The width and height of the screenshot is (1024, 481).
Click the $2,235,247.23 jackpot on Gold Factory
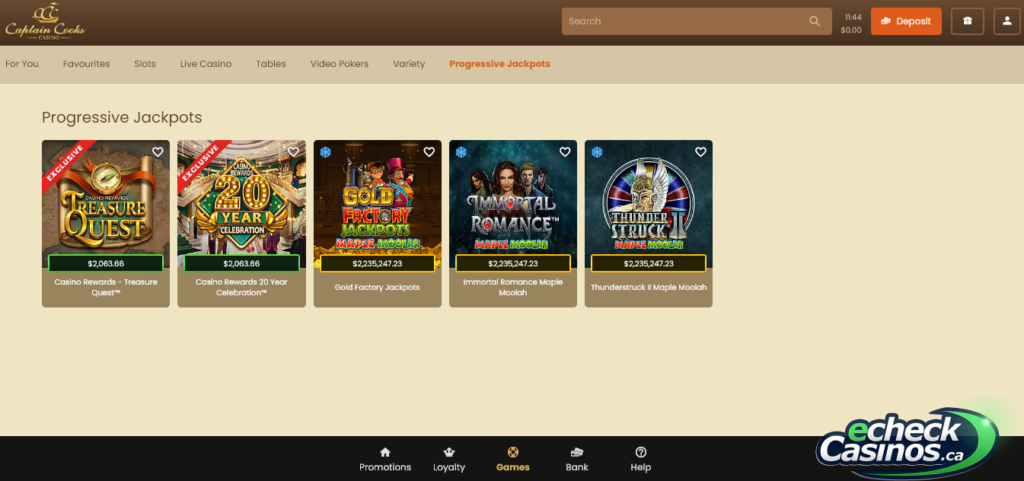pyautogui.click(x=377, y=264)
